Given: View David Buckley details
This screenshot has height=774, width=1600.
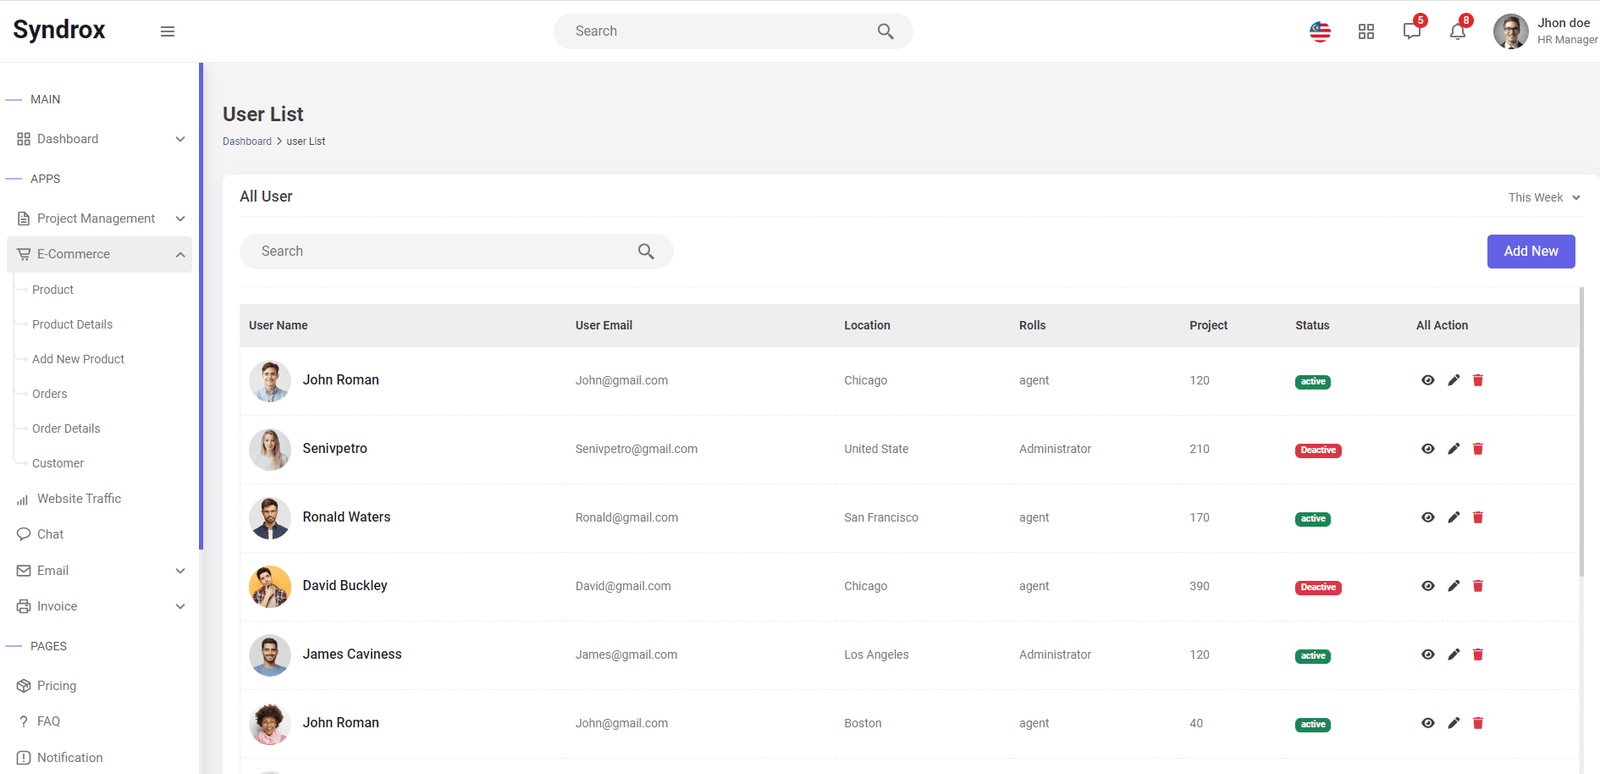Looking at the screenshot, I should point(1428,586).
